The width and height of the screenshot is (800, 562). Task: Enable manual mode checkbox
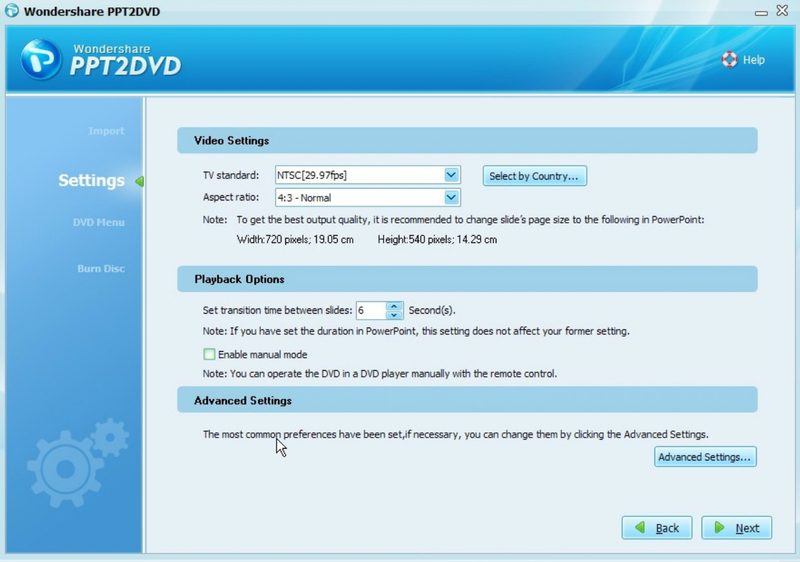[x=209, y=354]
